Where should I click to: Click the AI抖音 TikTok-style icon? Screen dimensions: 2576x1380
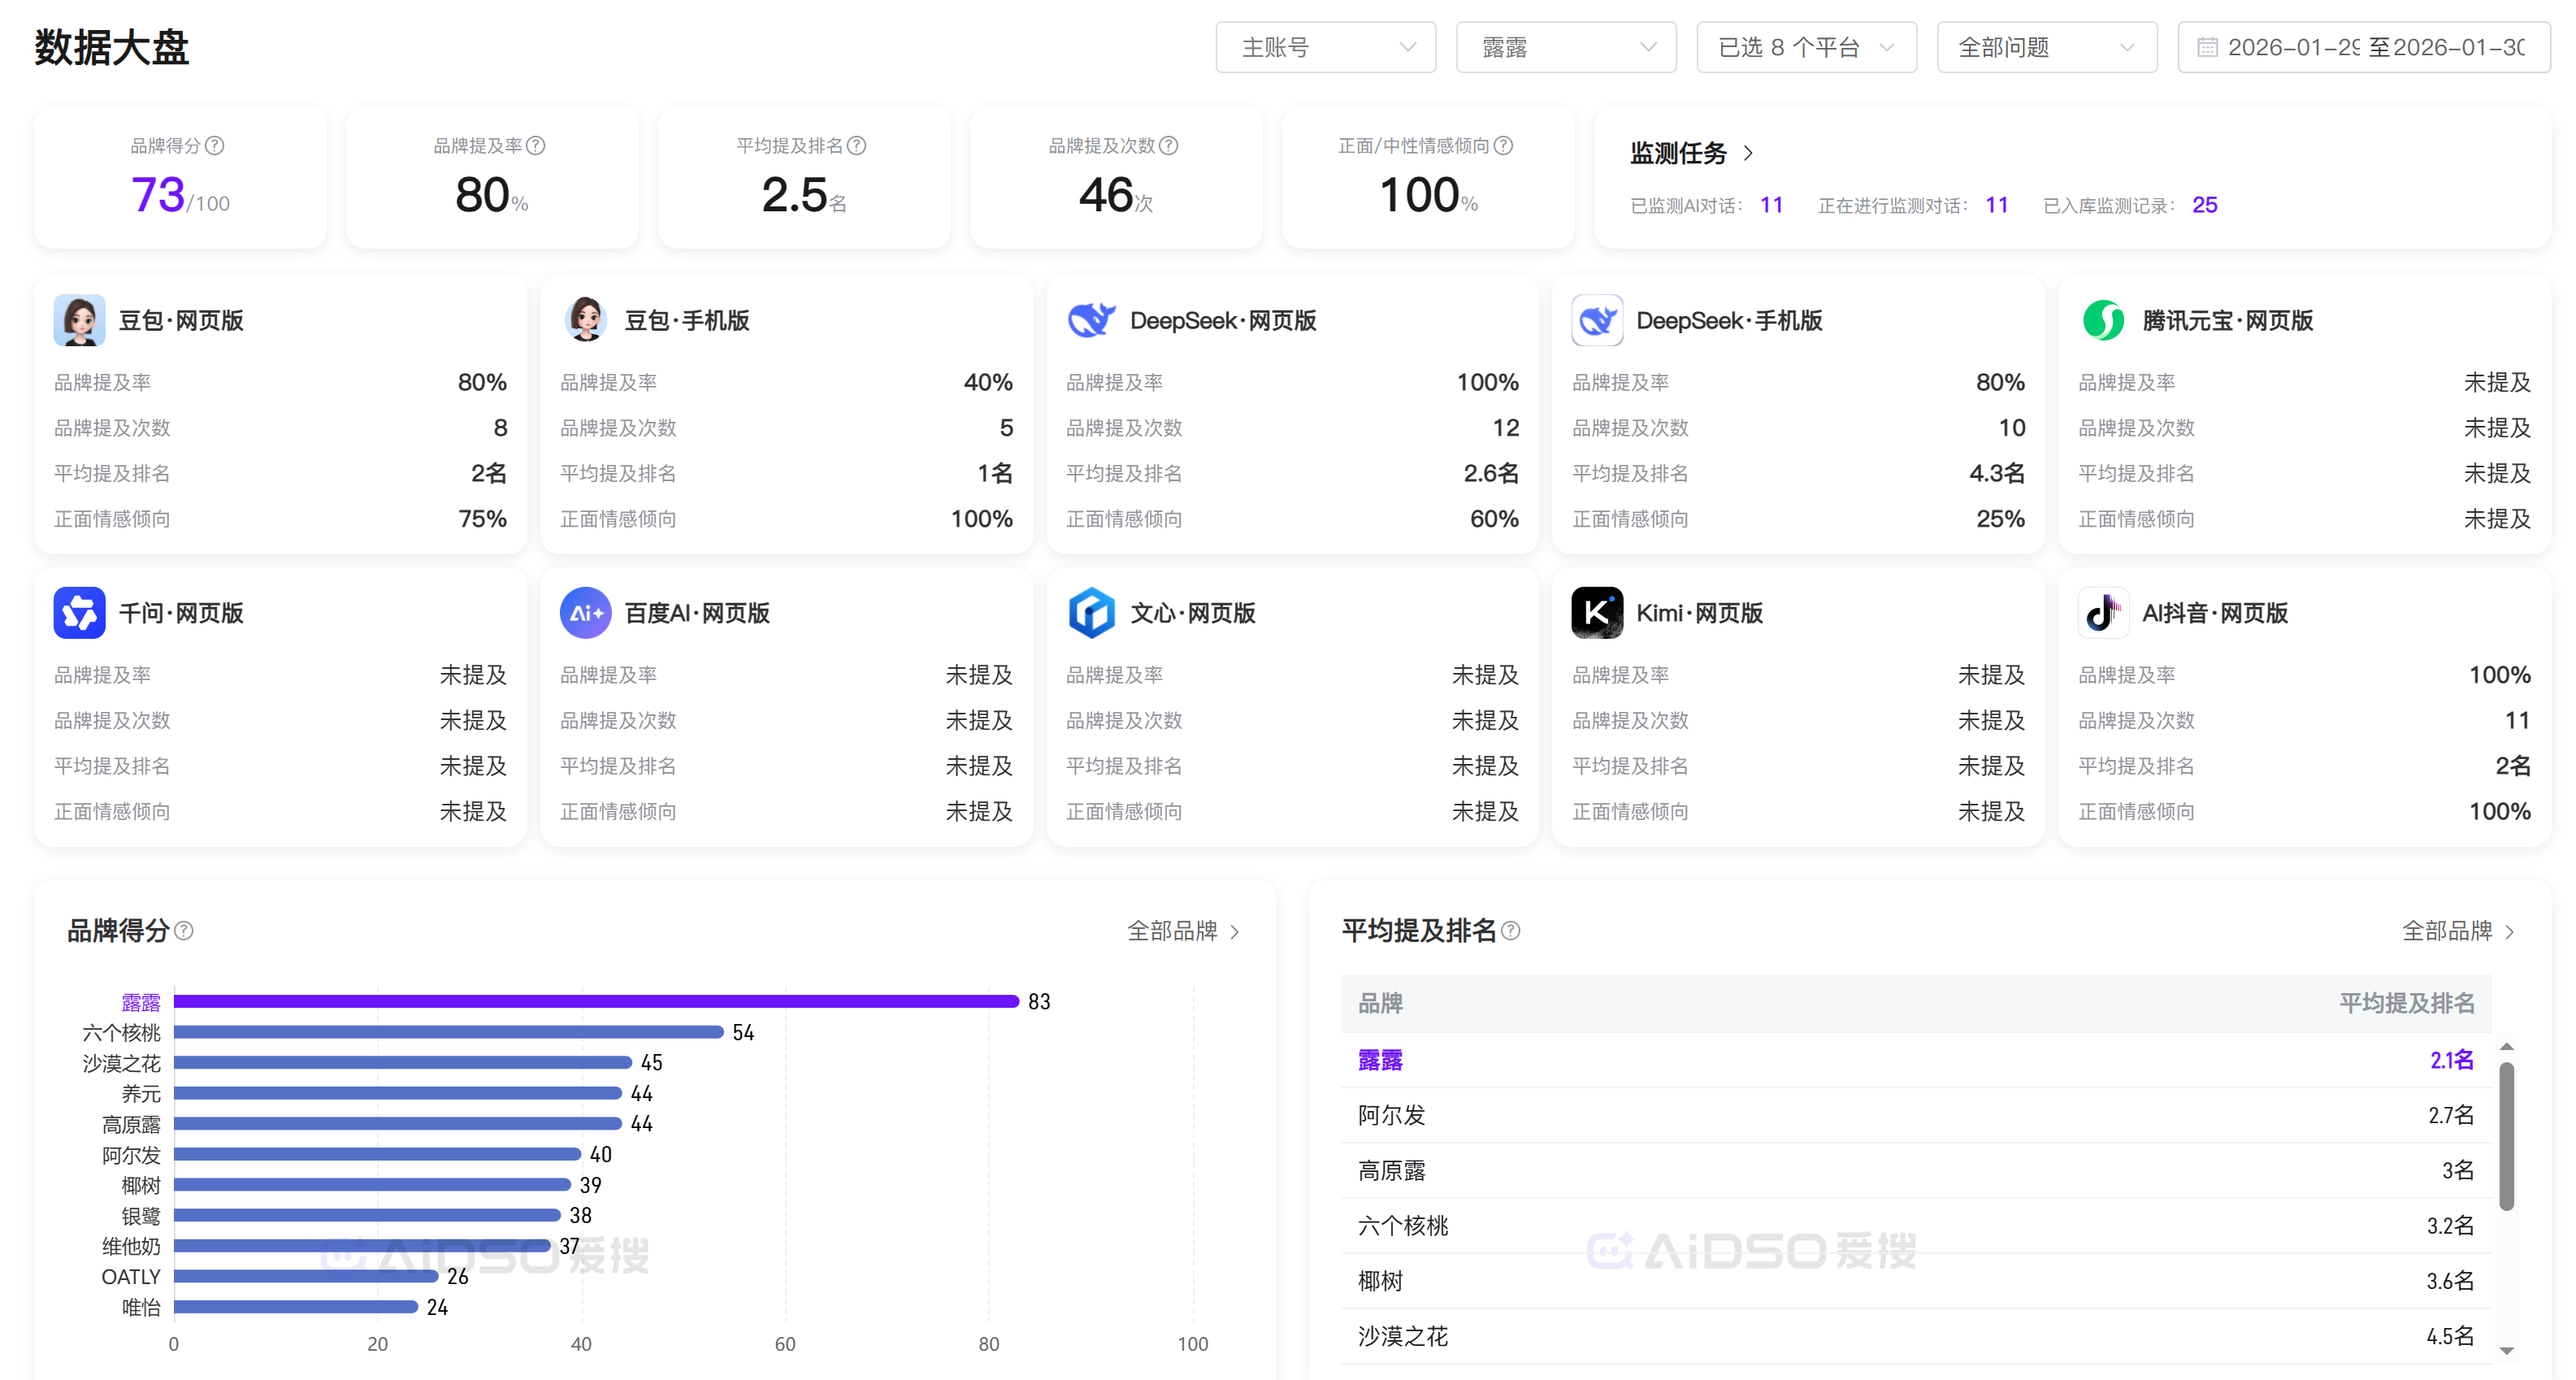2103,613
